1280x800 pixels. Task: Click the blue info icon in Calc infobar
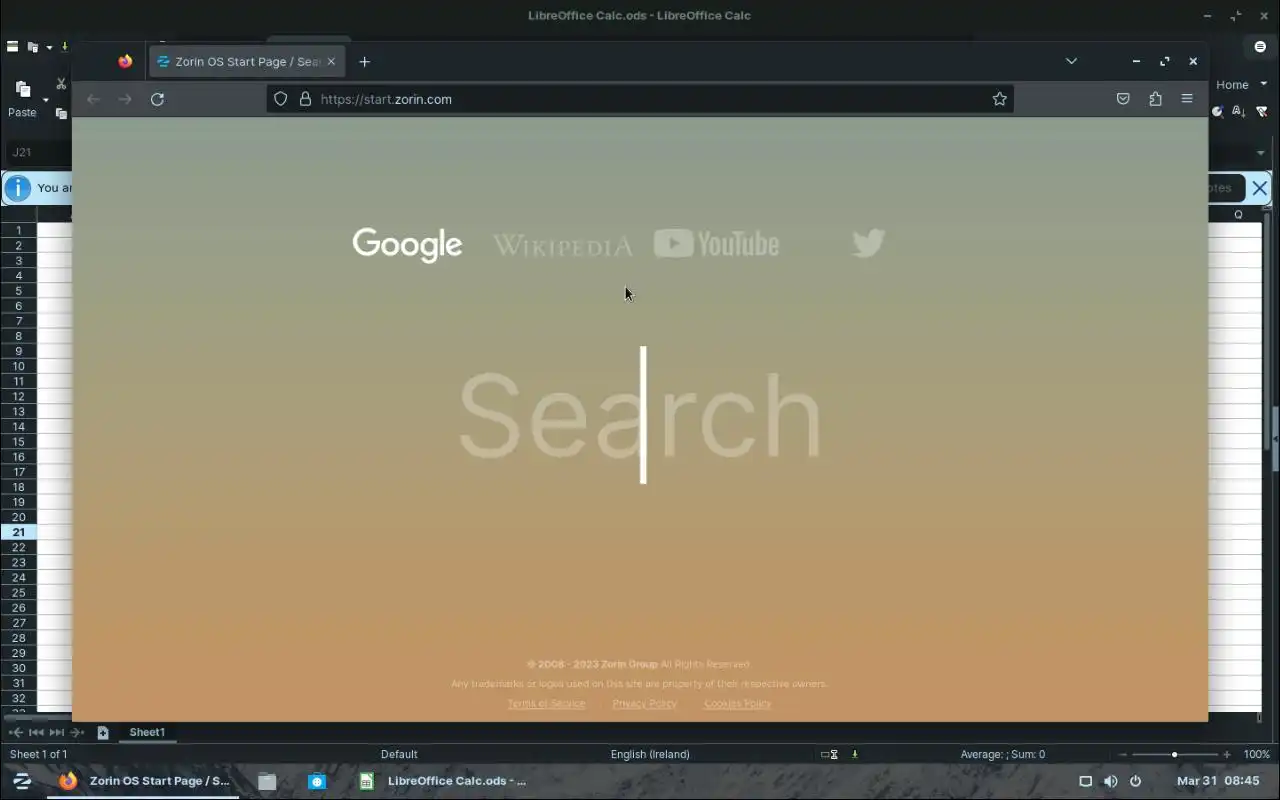pyautogui.click(x=17, y=188)
